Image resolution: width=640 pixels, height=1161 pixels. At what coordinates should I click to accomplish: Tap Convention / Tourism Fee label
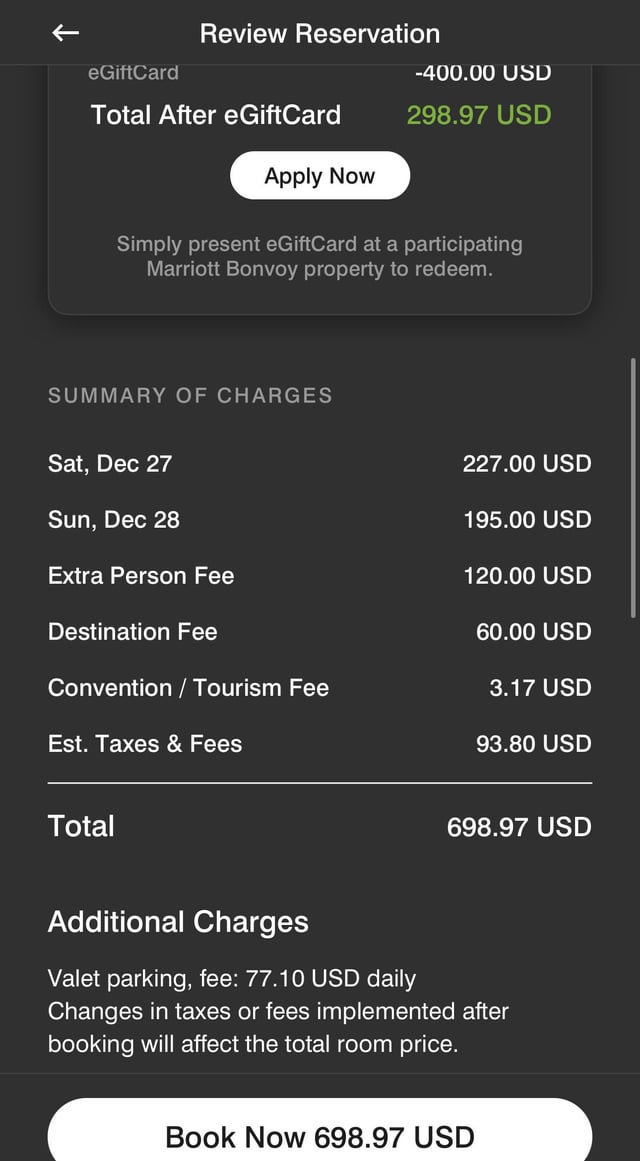coord(188,688)
